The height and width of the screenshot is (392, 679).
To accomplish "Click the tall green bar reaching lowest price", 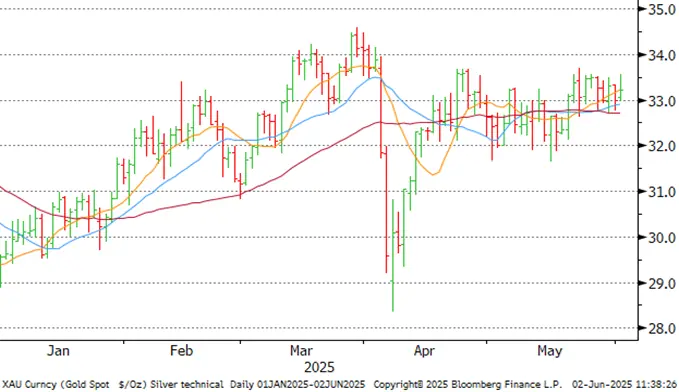I will click(x=393, y=256).
